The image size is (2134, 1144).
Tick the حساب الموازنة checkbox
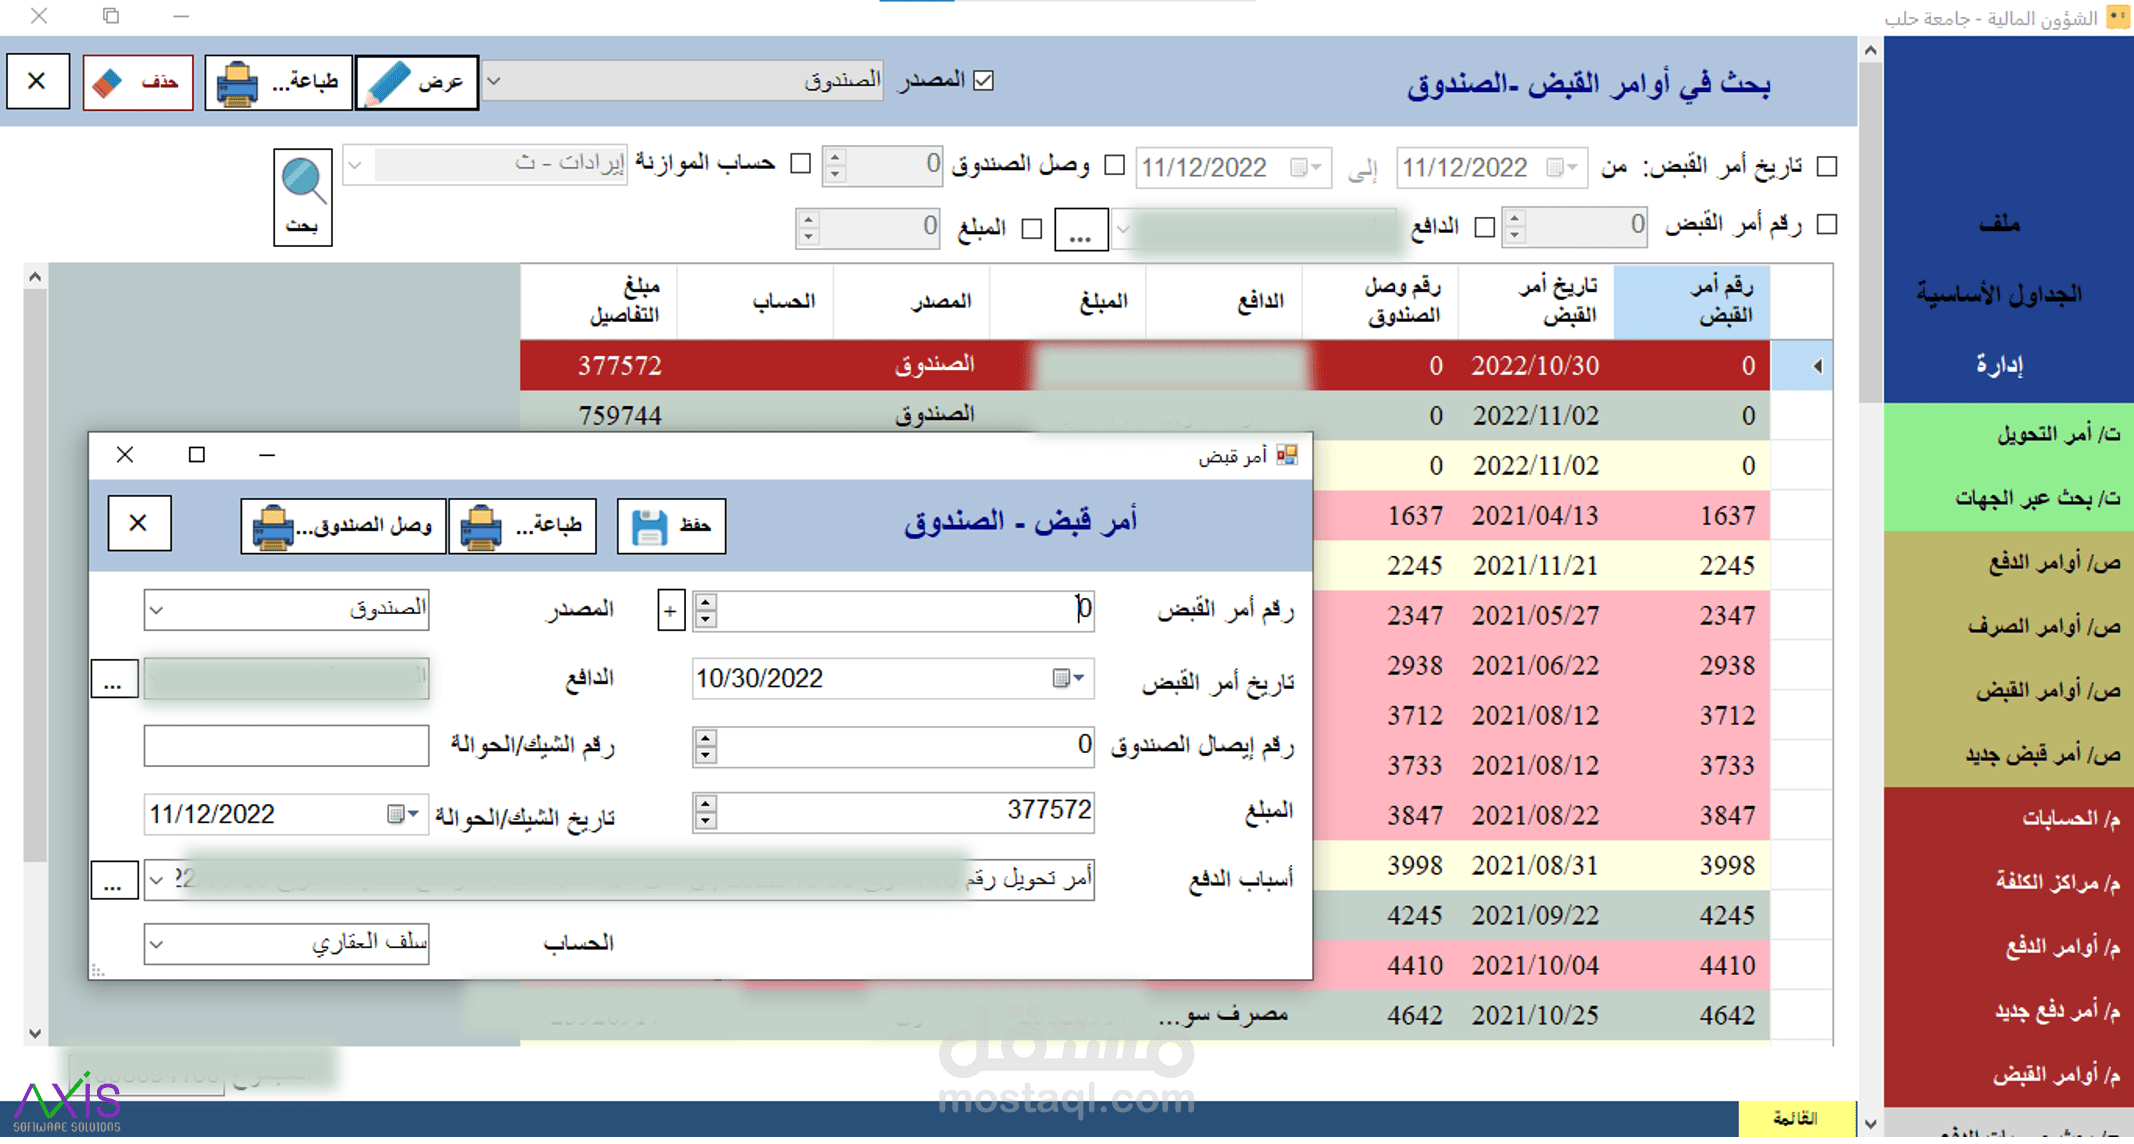[x=800, y=163]
